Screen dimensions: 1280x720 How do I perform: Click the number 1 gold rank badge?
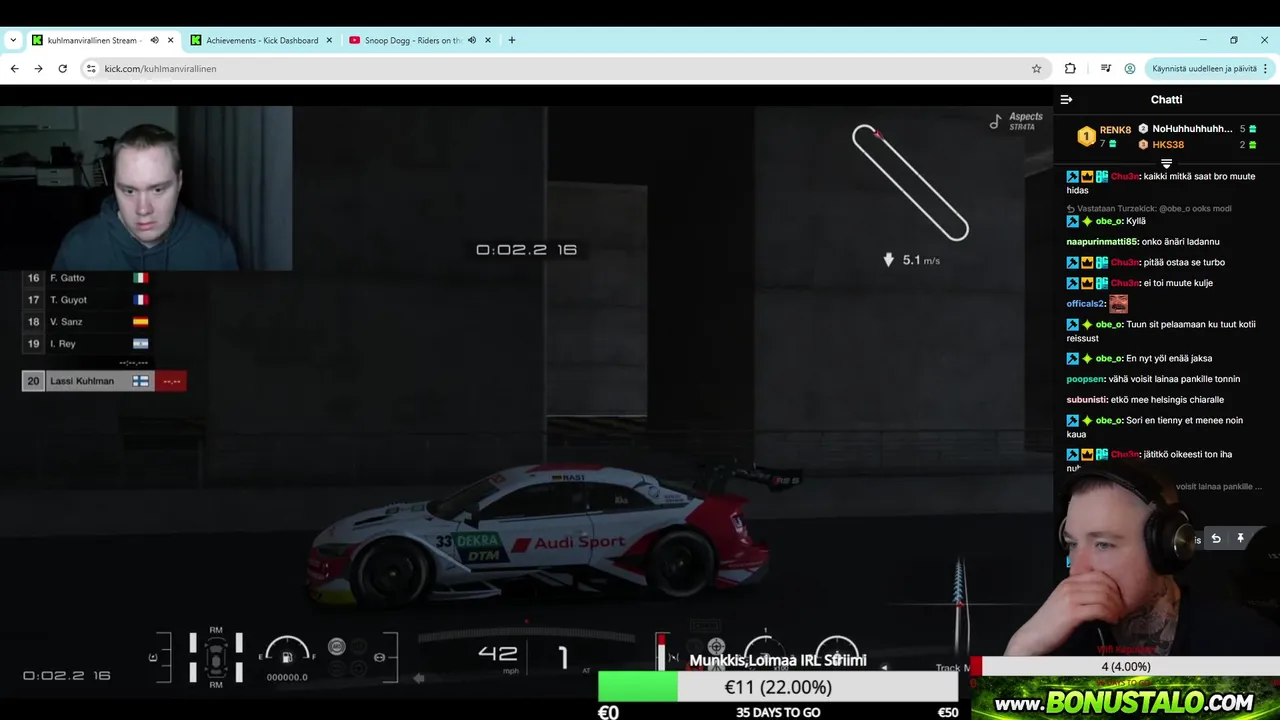point(1086,136)
